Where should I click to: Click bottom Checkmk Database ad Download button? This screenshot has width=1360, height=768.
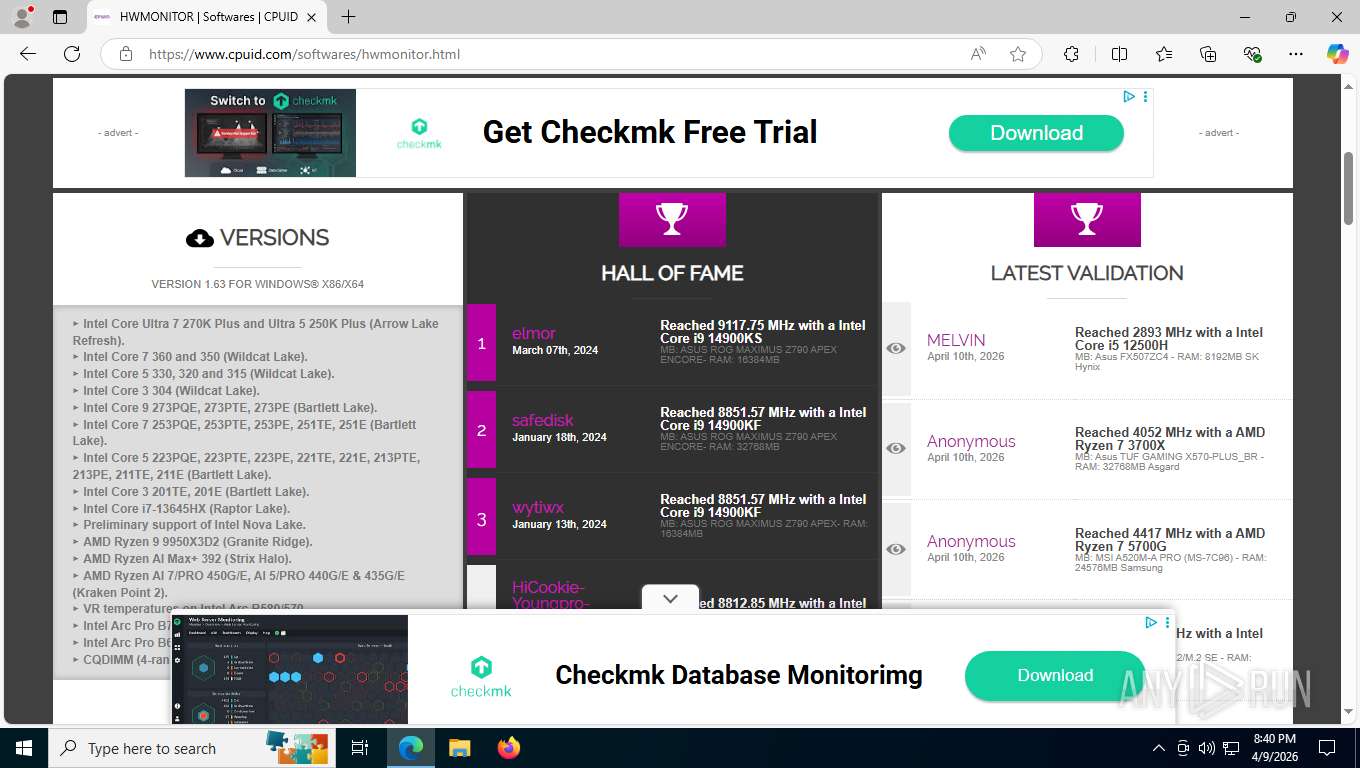coord(1055,675)
